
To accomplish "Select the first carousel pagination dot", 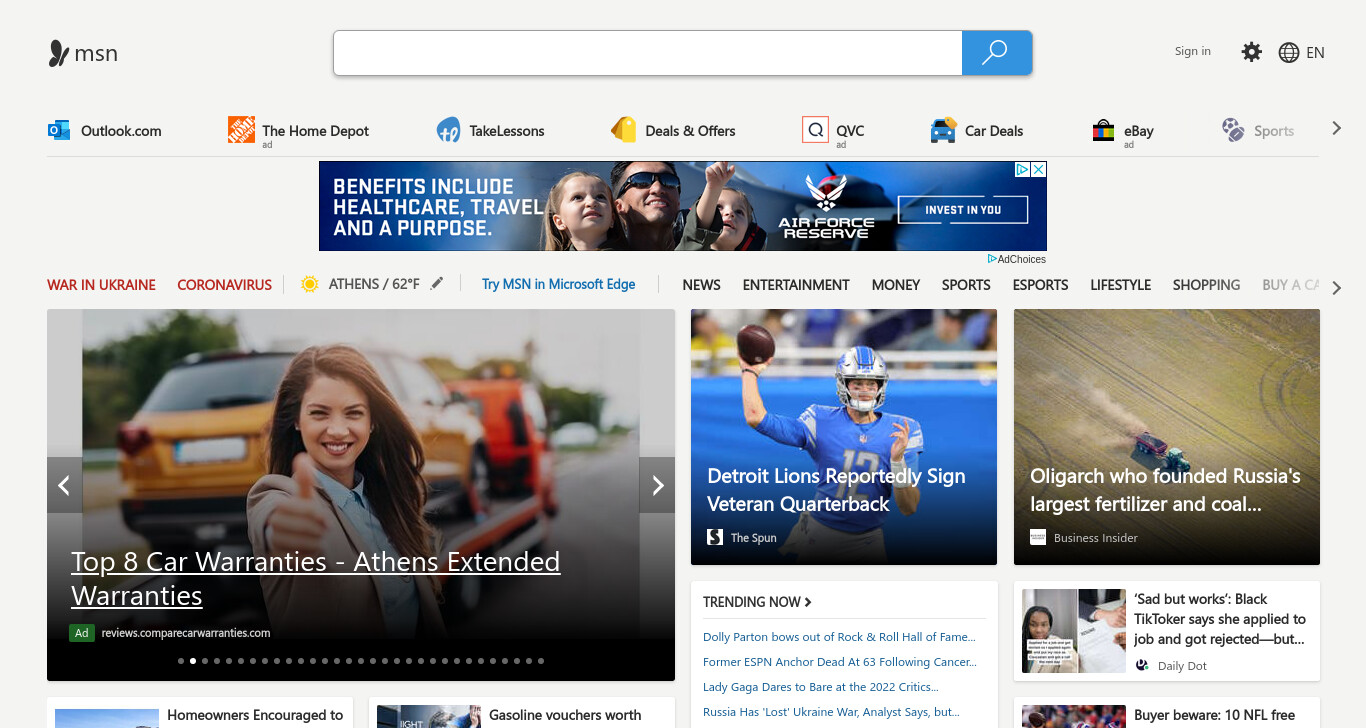I will (x=181, y=661).
